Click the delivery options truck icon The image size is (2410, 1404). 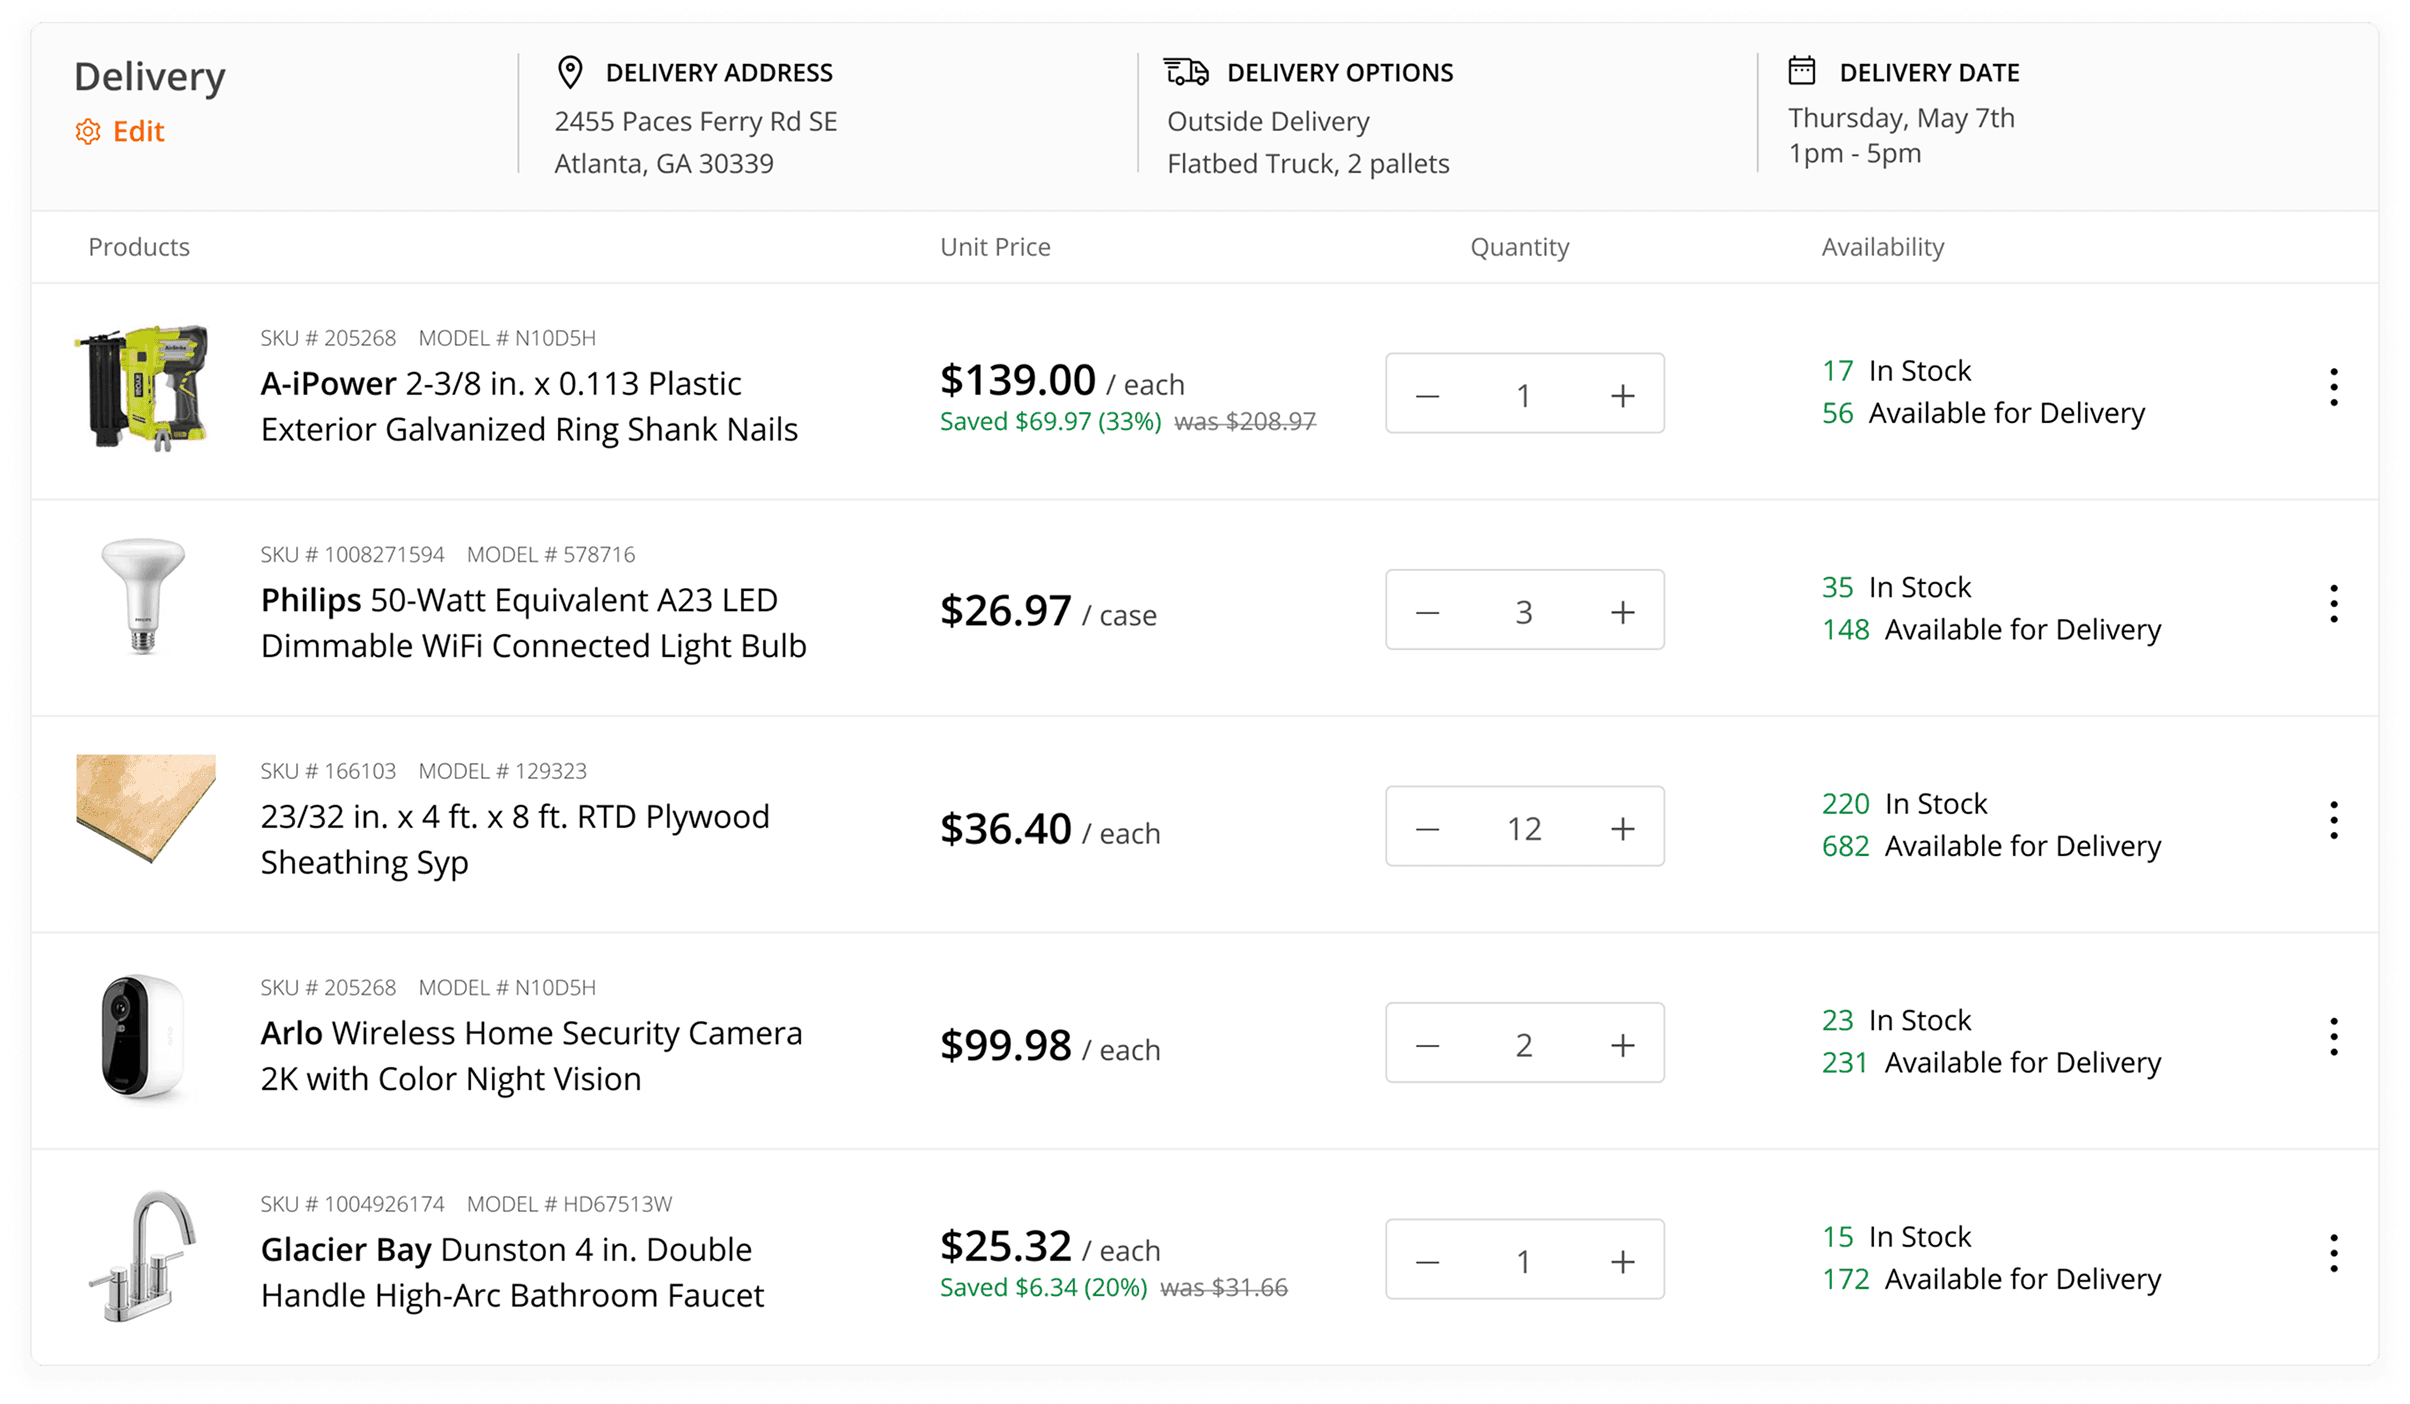(1186, 72)
